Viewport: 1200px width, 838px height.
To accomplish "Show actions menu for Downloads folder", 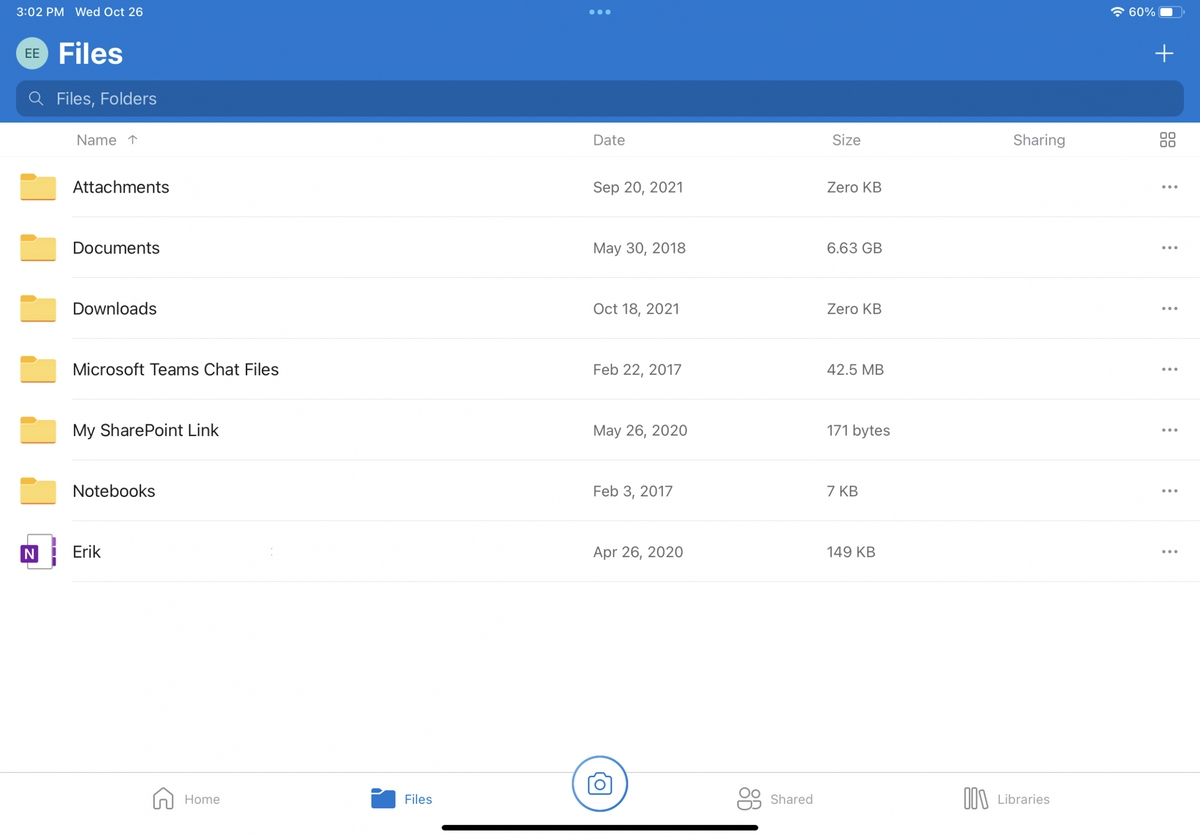I will [1169, 308].
